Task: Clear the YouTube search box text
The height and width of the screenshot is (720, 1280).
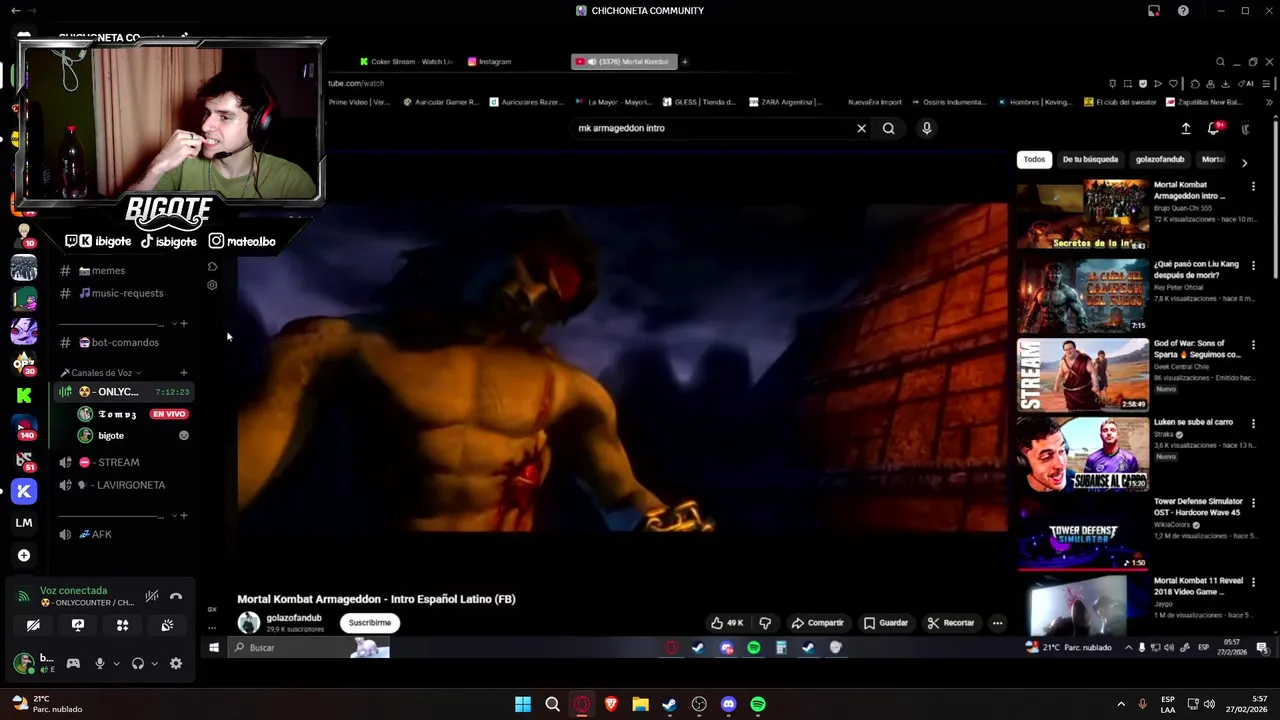Action: [x=861, y=128]
